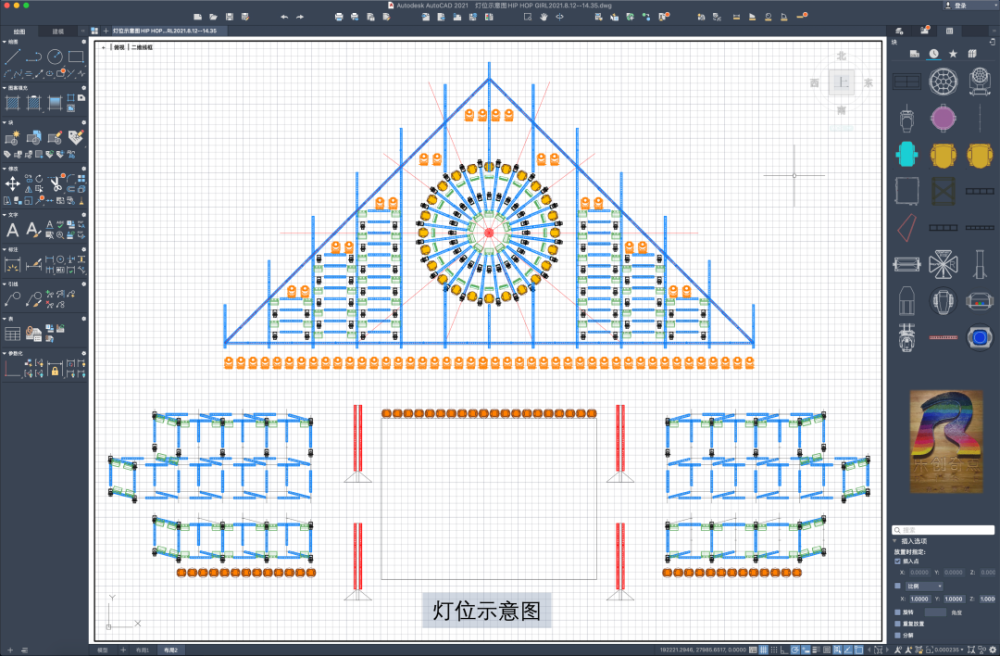Open the annotation scale dropdown in status bar
This screenshot has height=656, width=1000.
tap(950, 650)
